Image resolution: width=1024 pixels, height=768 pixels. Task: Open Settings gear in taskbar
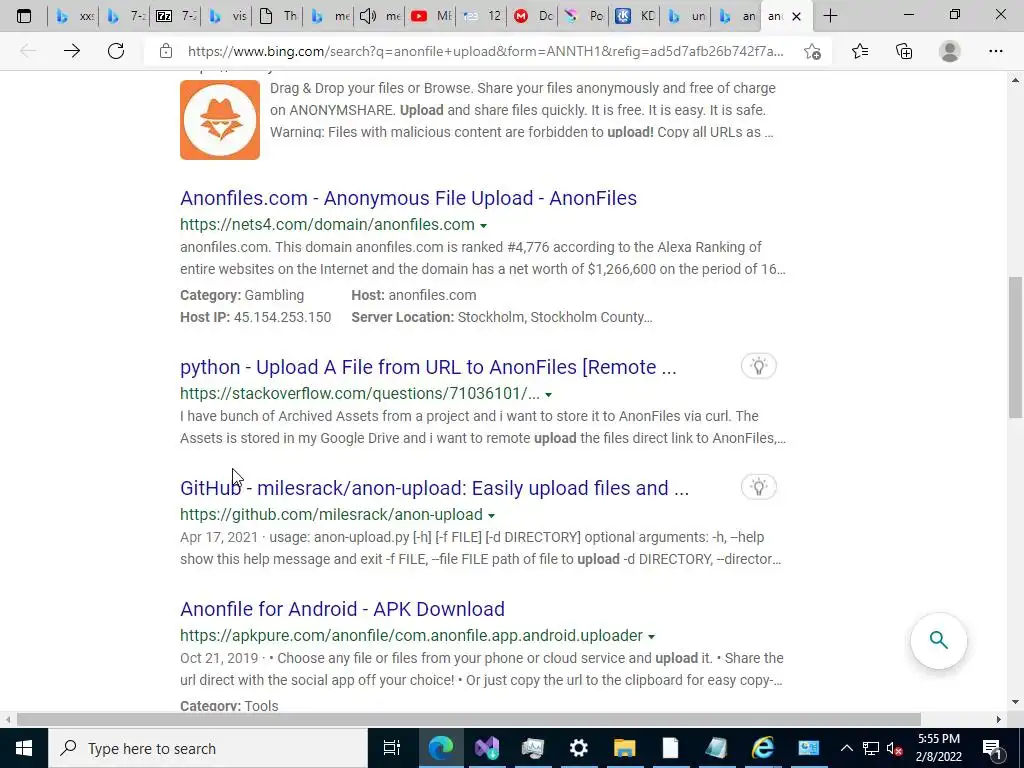pos(579,748)
